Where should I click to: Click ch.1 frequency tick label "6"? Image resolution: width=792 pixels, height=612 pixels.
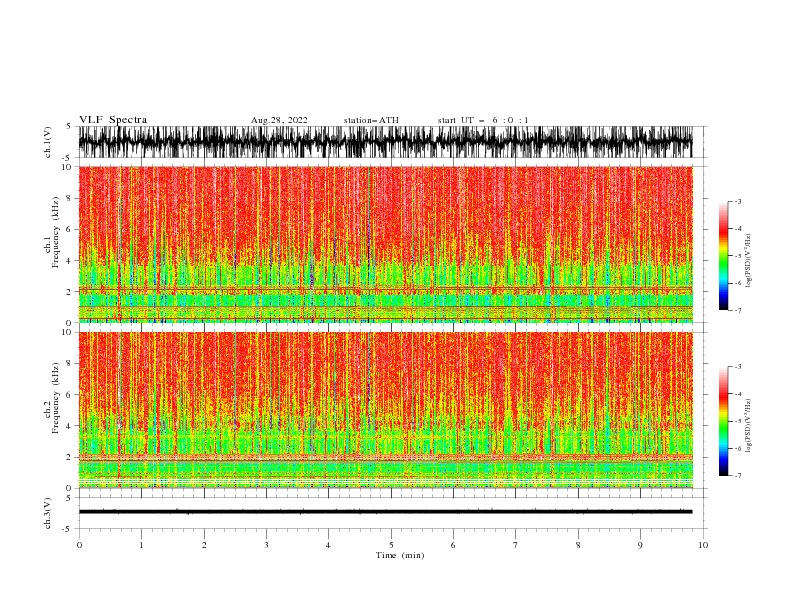pyautogui.click(x=69, y=229)
